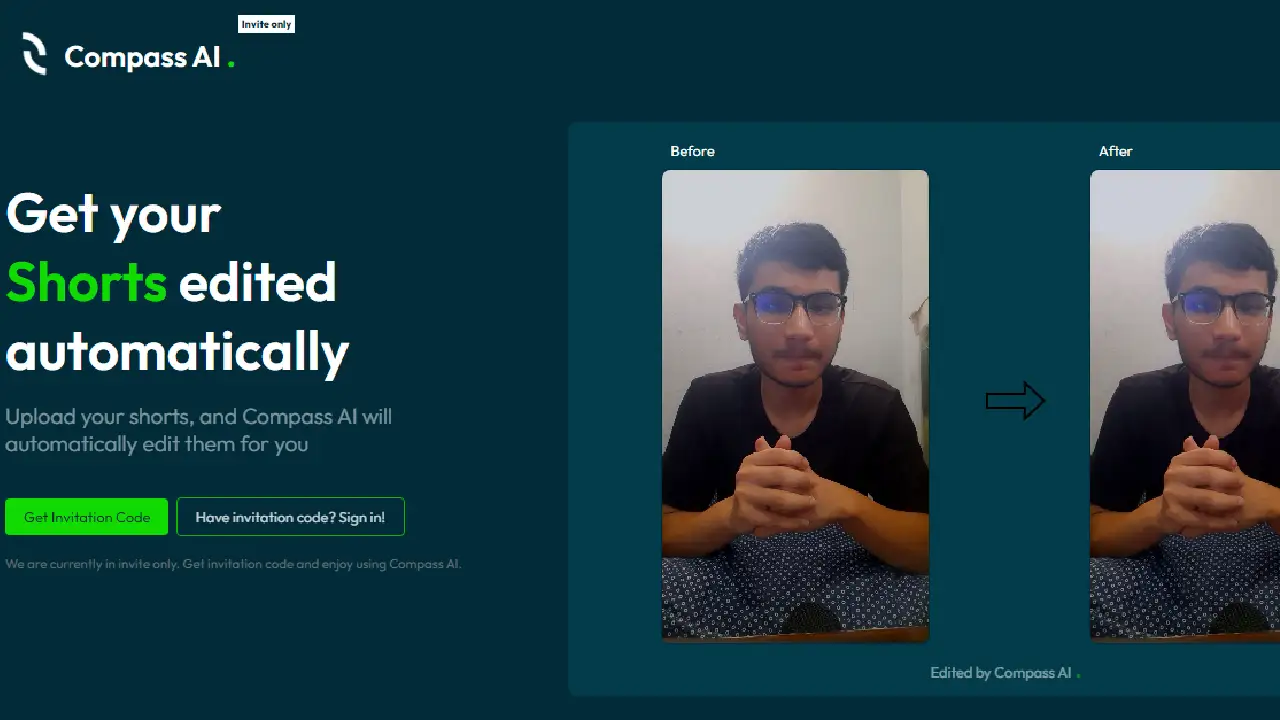Screen dimensions: 1280x720
Task: Click the 'Before' label
Action: [692, 151]
